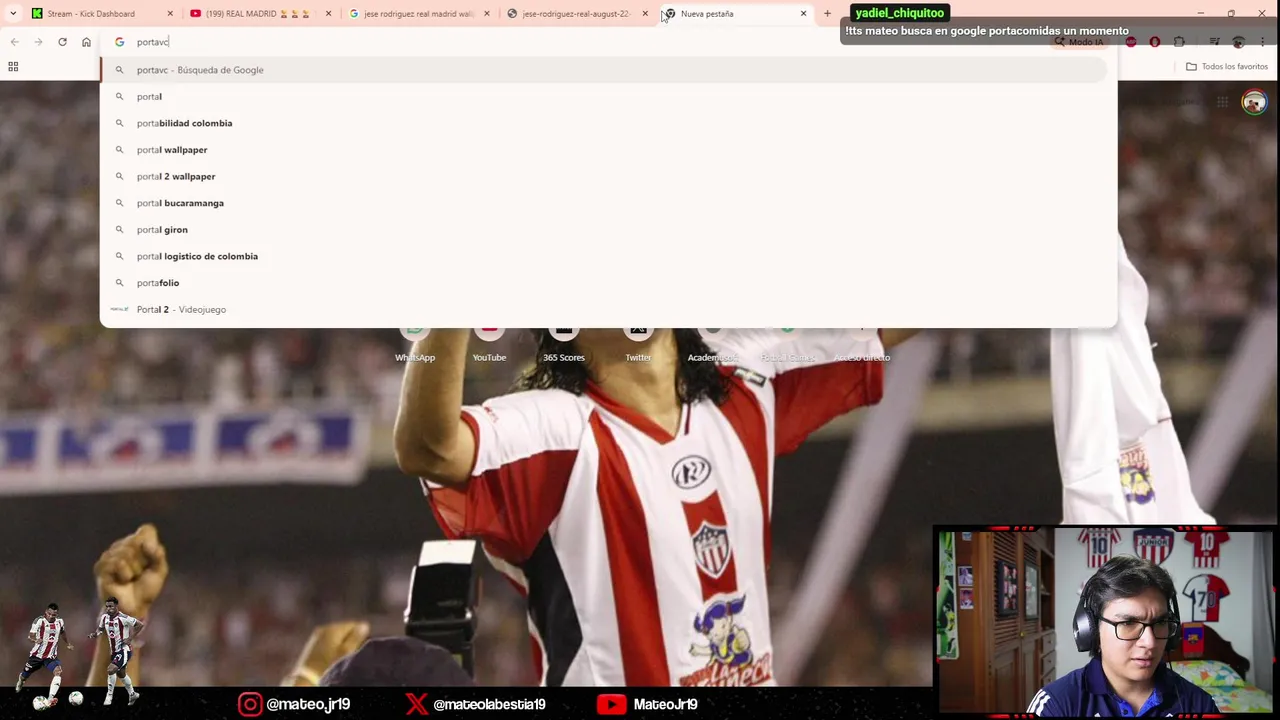Open the WhatsApp shortcut
This screenshot has width=1280, height=720.
point(415,343)
